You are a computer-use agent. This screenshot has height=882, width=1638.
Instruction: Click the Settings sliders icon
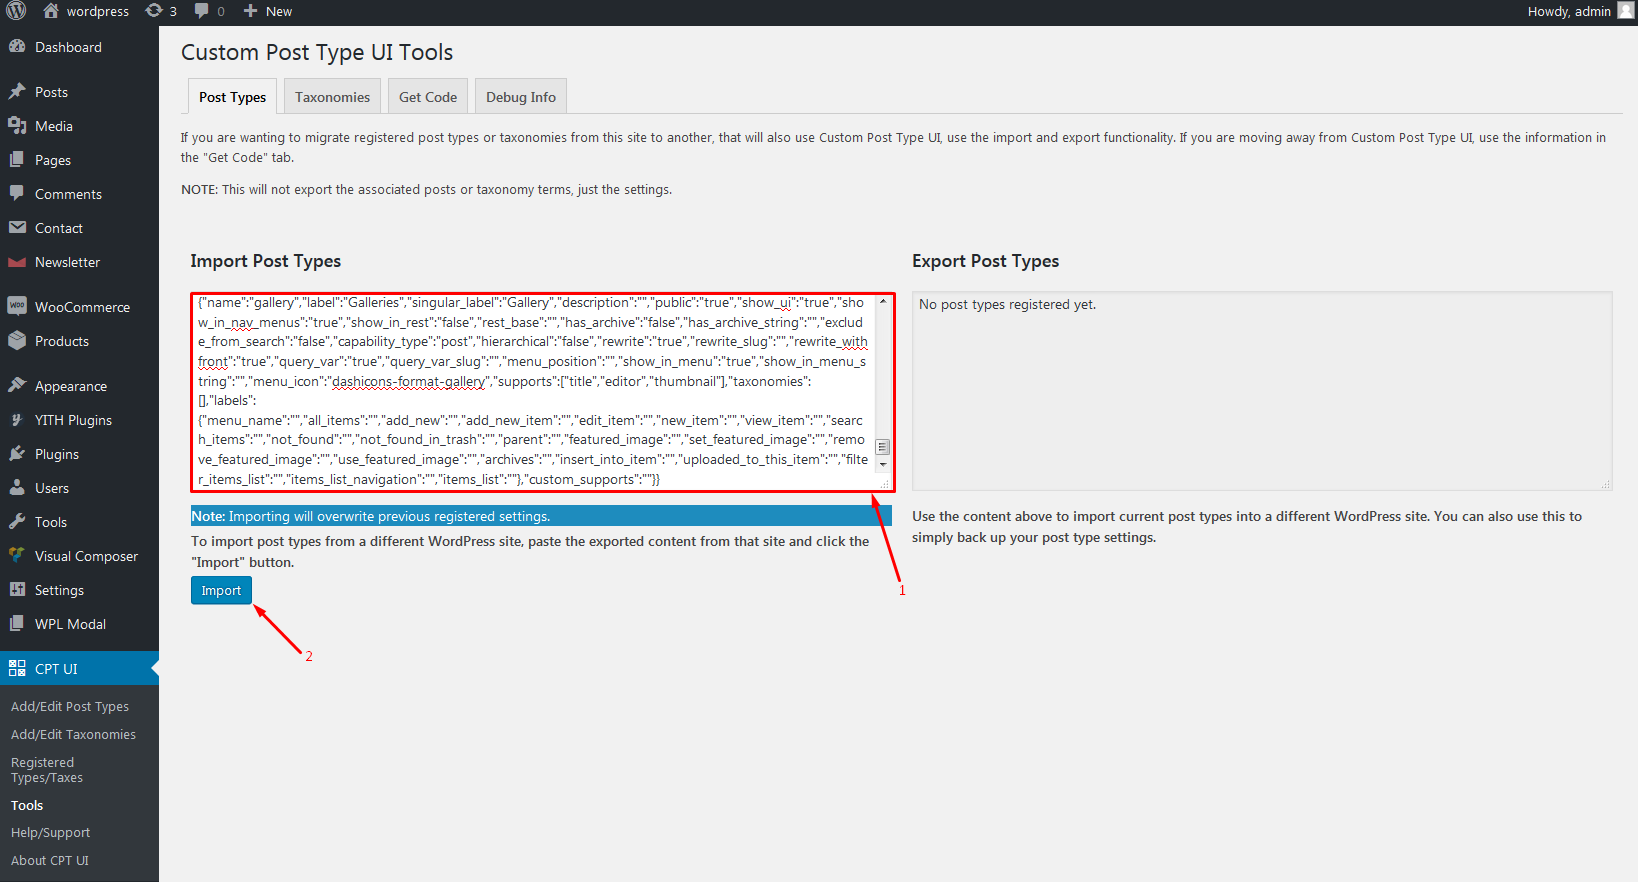(17, 590)
